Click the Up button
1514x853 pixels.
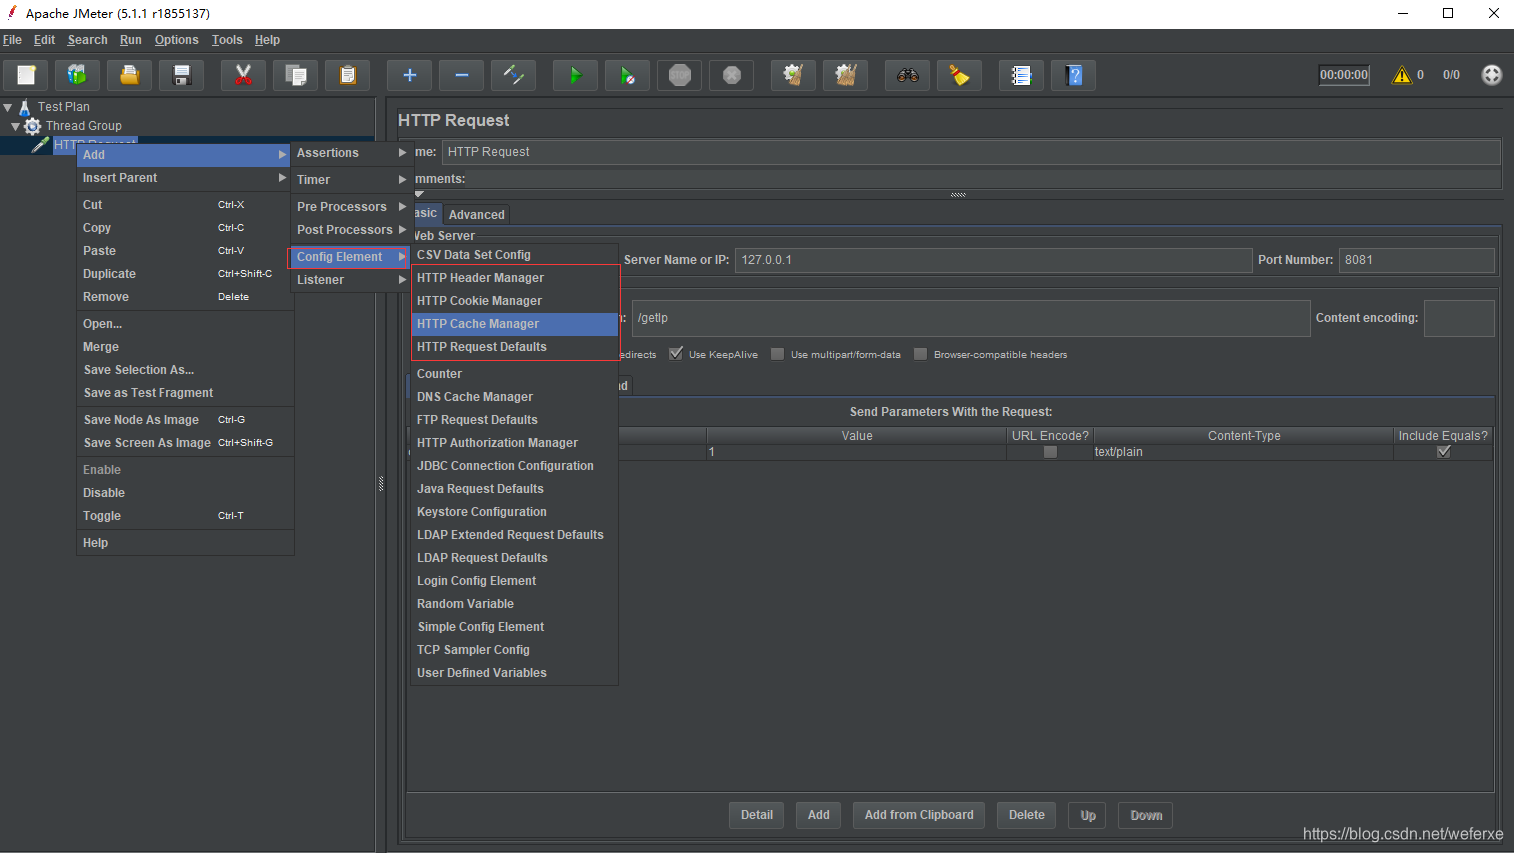(1088, 815)
